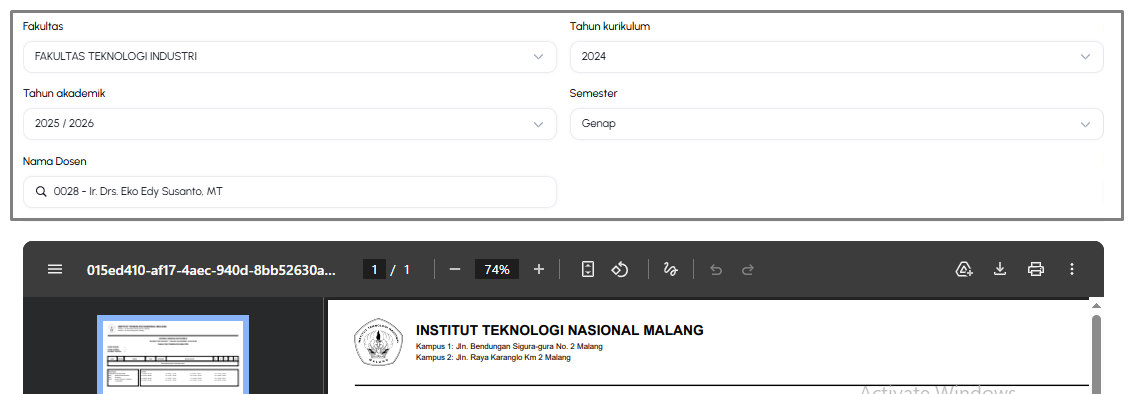Click the total page count after the slash
Viewport: 1135px width, 394px height.
click(407, 269)
